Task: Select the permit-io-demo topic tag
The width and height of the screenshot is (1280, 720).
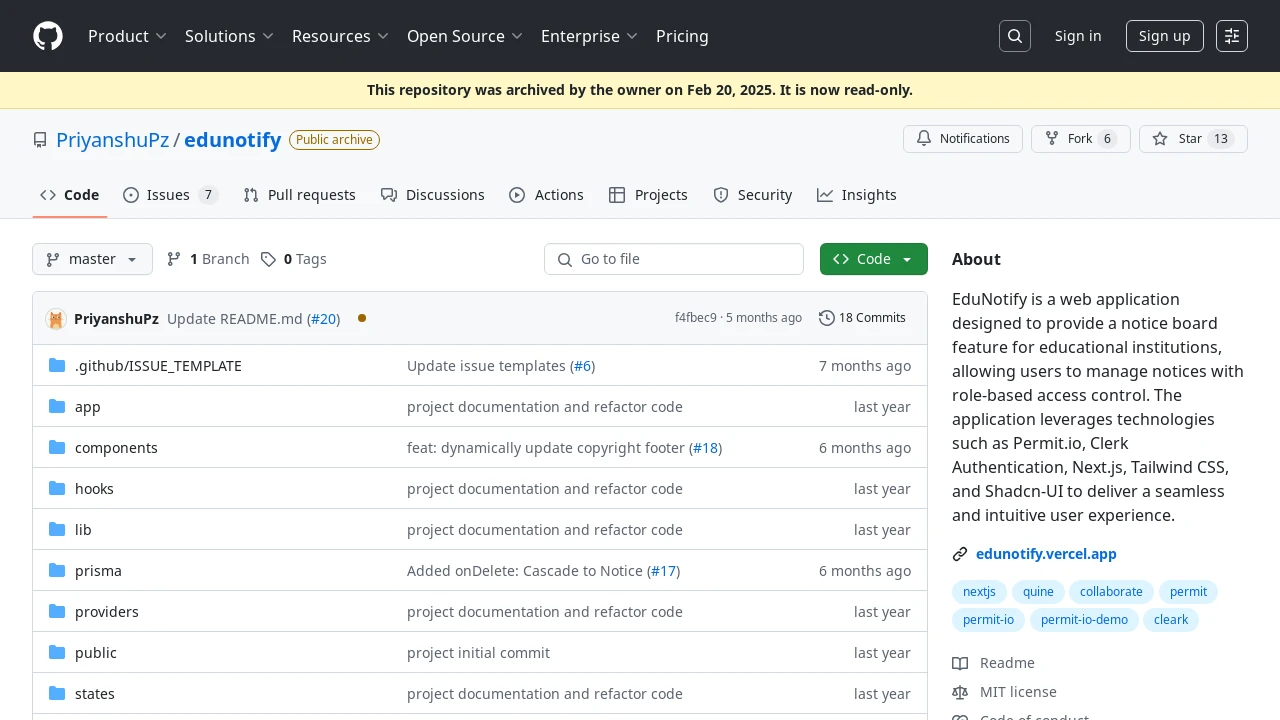Action: (x=1084, y=620)
